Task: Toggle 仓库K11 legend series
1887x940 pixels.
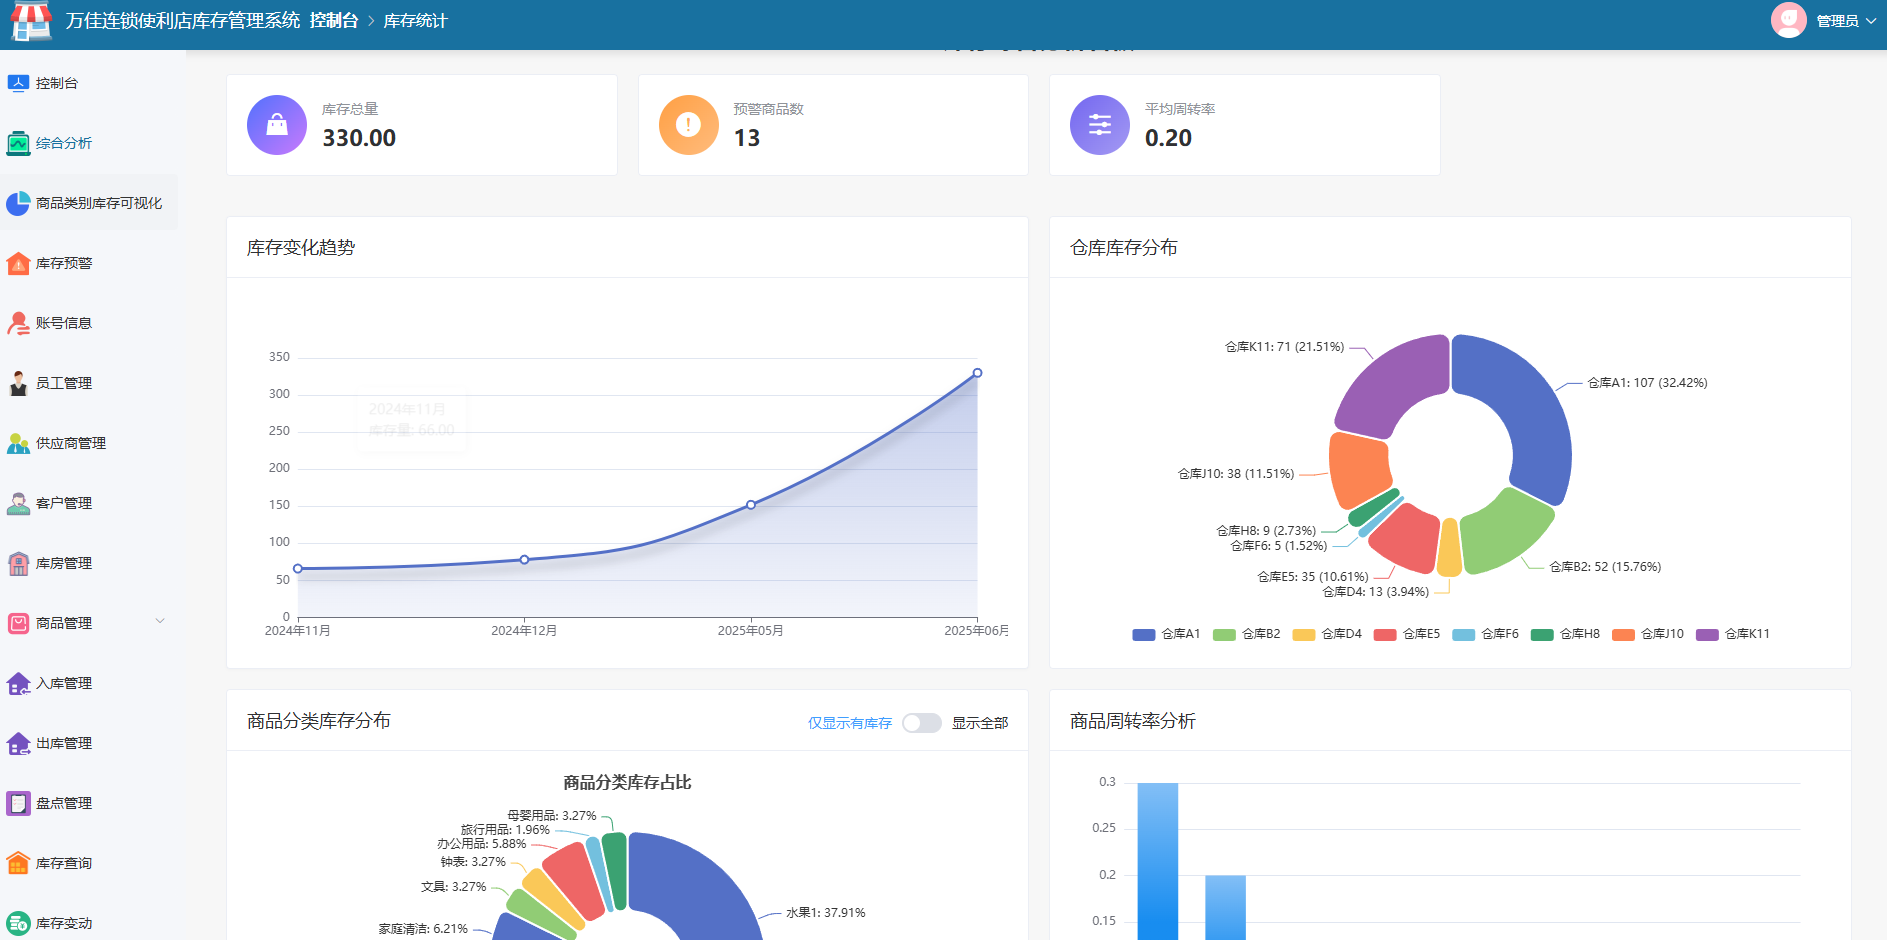Action: tap(1733, 634)
